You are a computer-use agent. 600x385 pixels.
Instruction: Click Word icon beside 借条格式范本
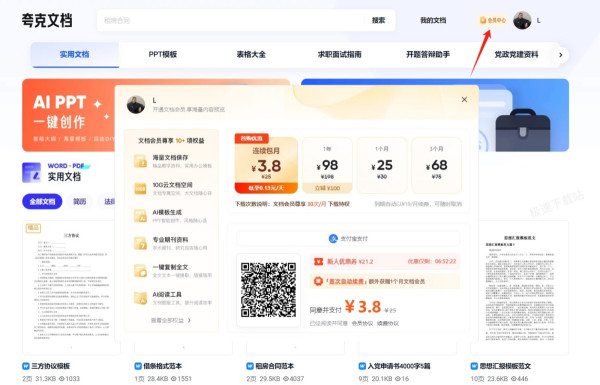pyautogui.click(x=138, y=366)
